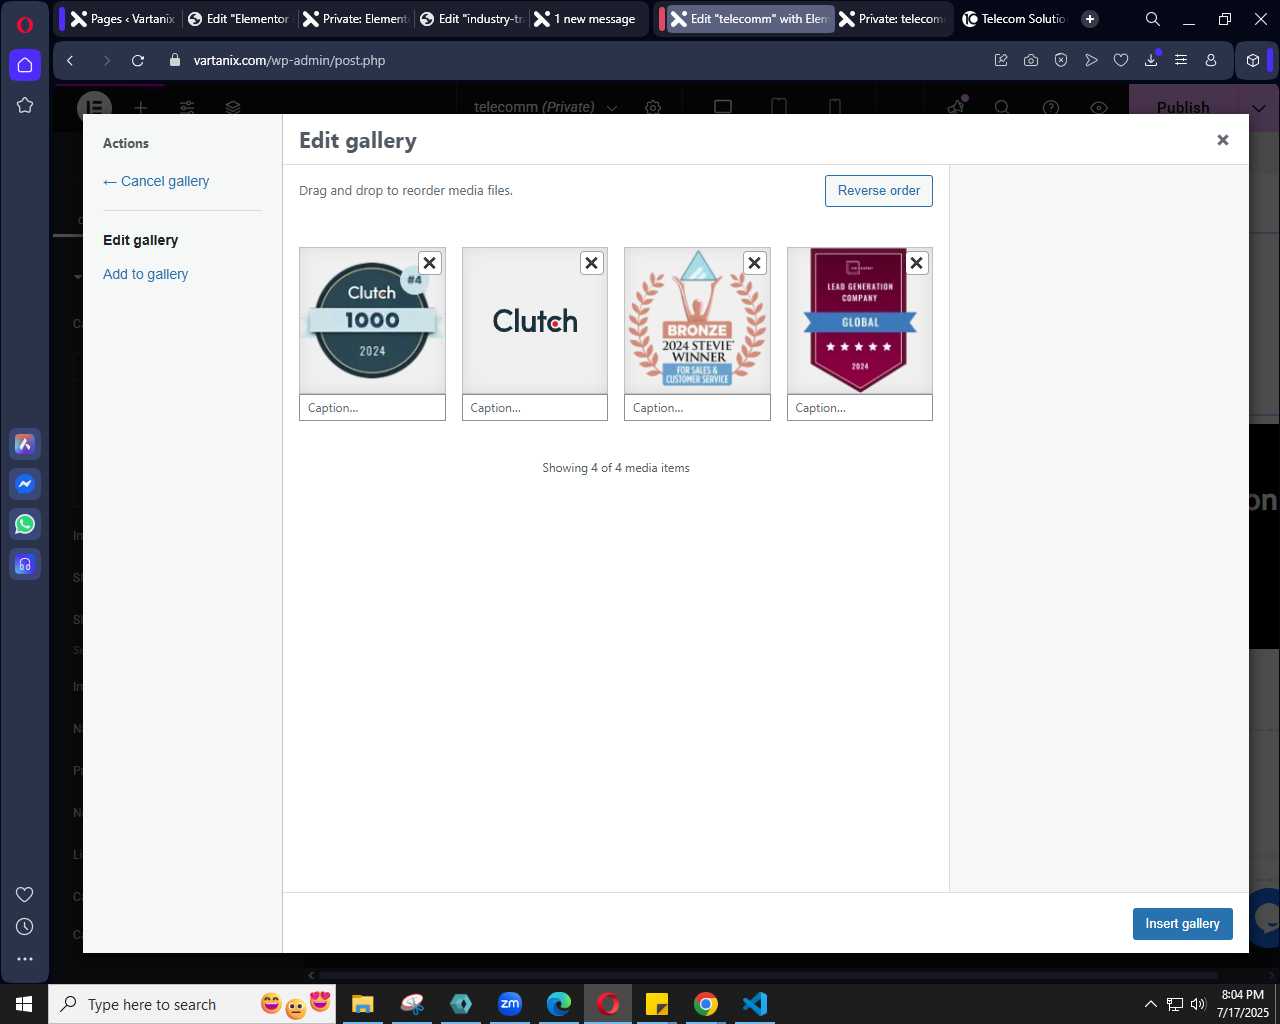1280x1024 pixels.
Task: Expand the Publish options dropdown arrow
Action: (x=1258, y=107)
